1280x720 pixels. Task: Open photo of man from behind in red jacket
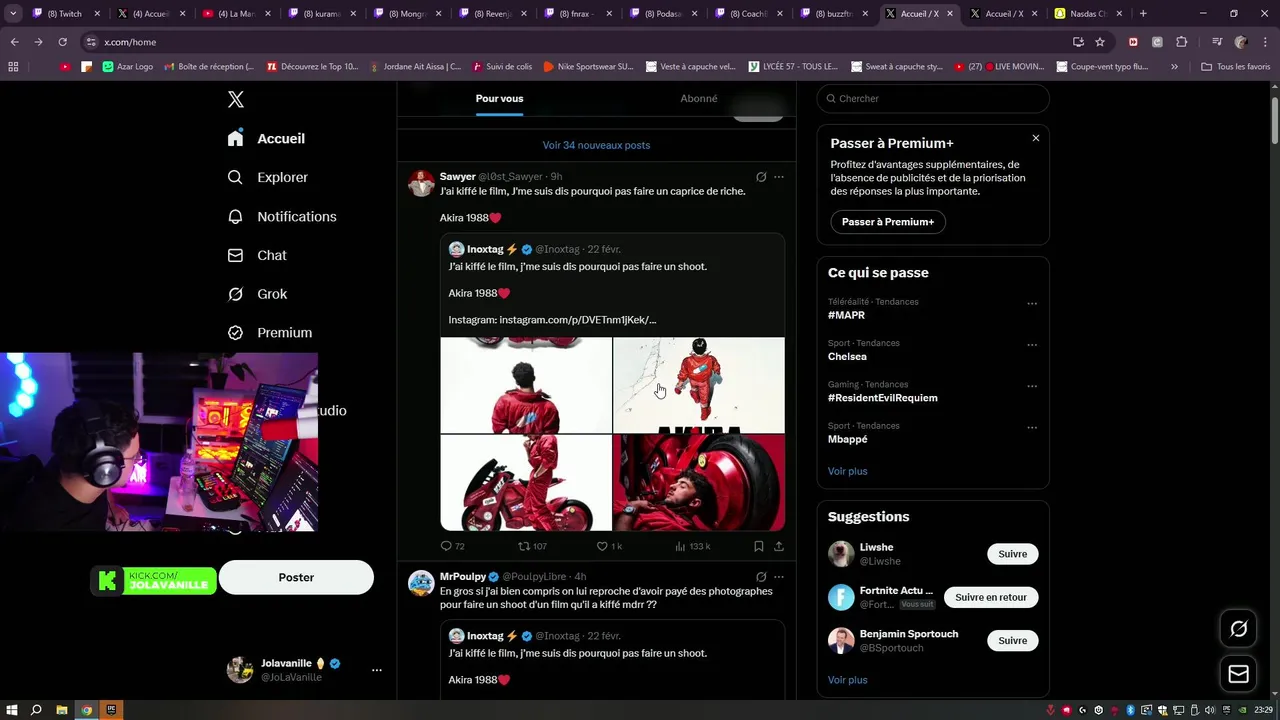click(x=526, y=385)
